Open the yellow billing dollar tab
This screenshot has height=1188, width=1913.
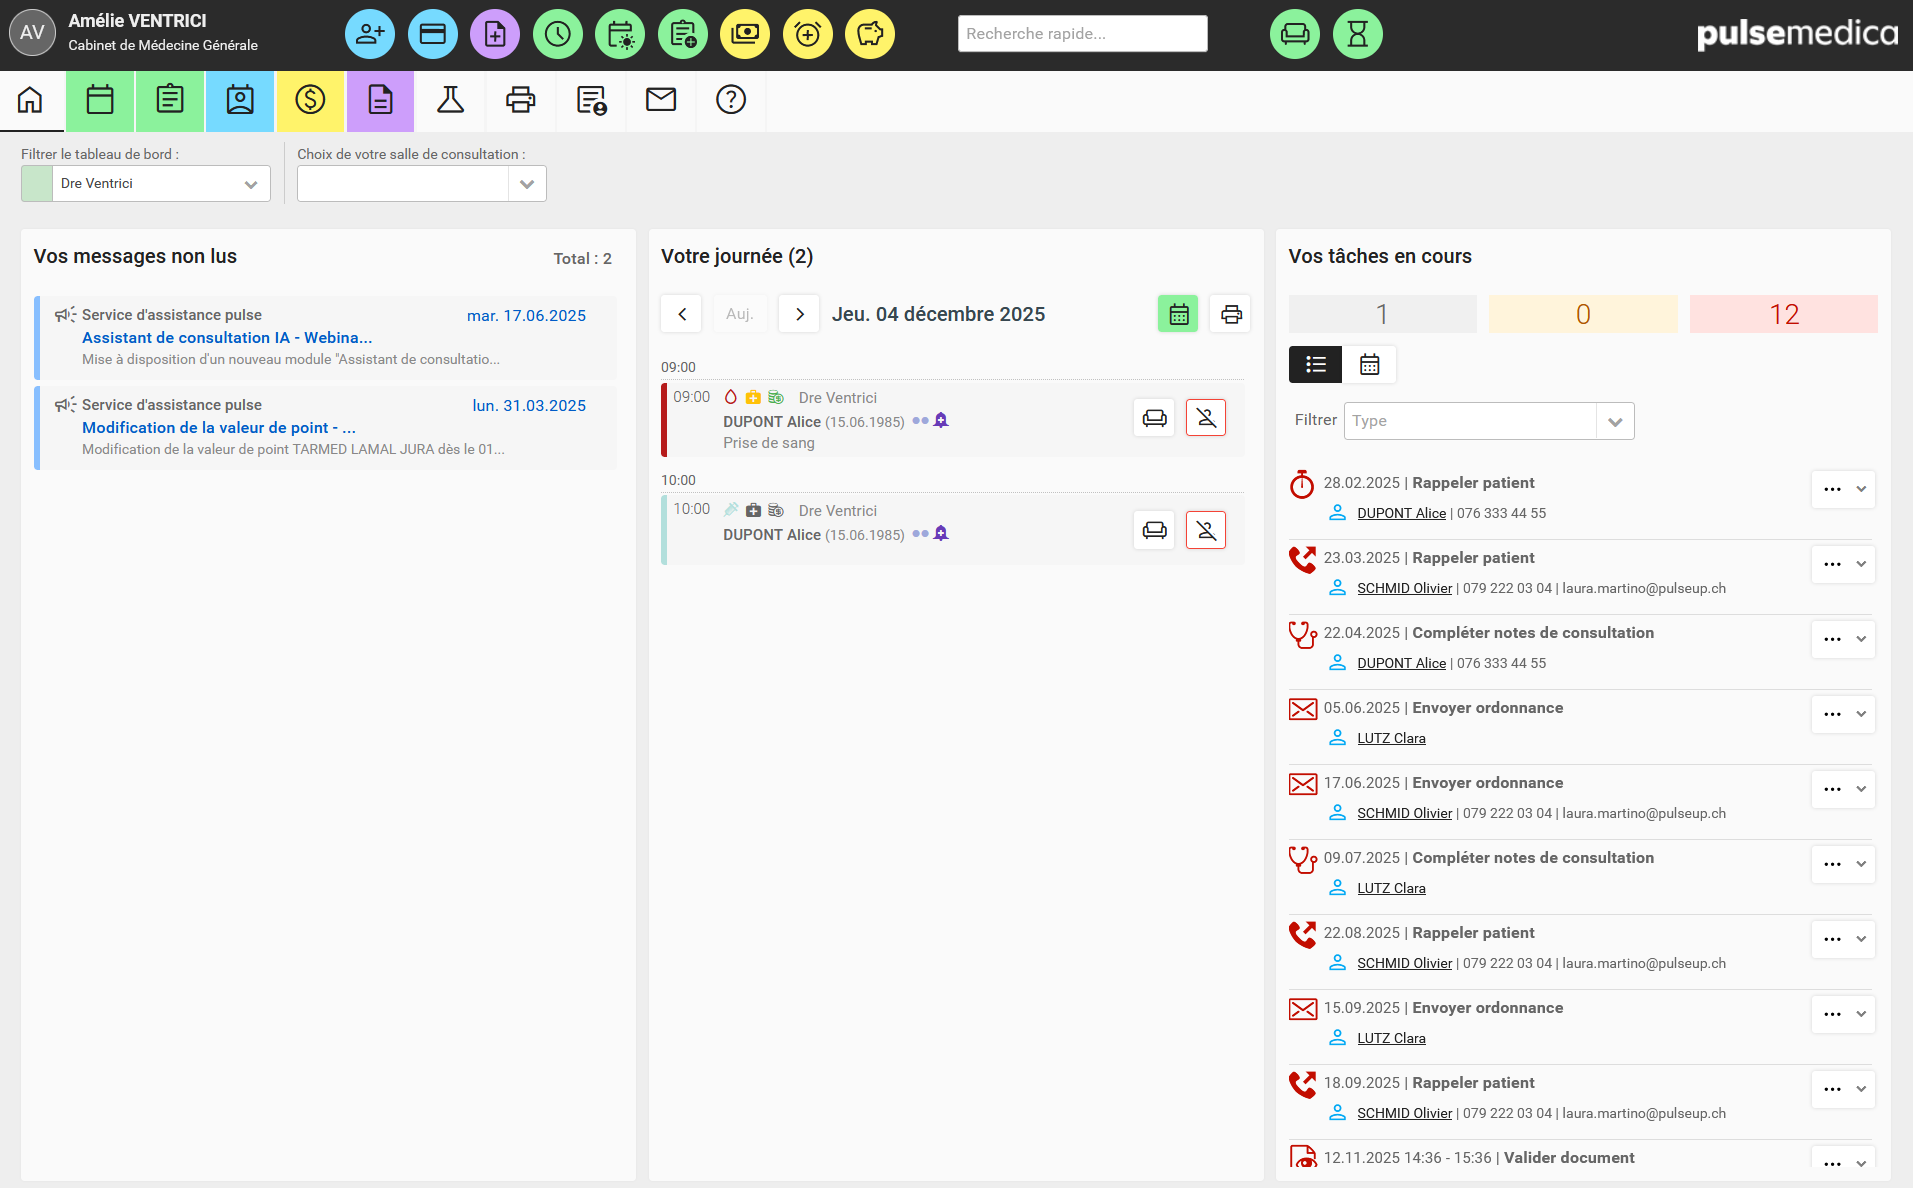[310, 100]
